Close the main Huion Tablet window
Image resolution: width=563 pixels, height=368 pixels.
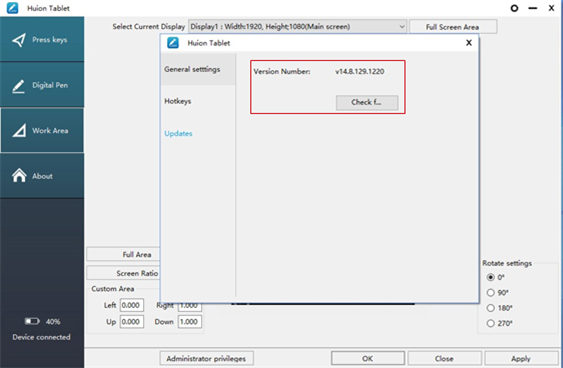pos(552,8)
